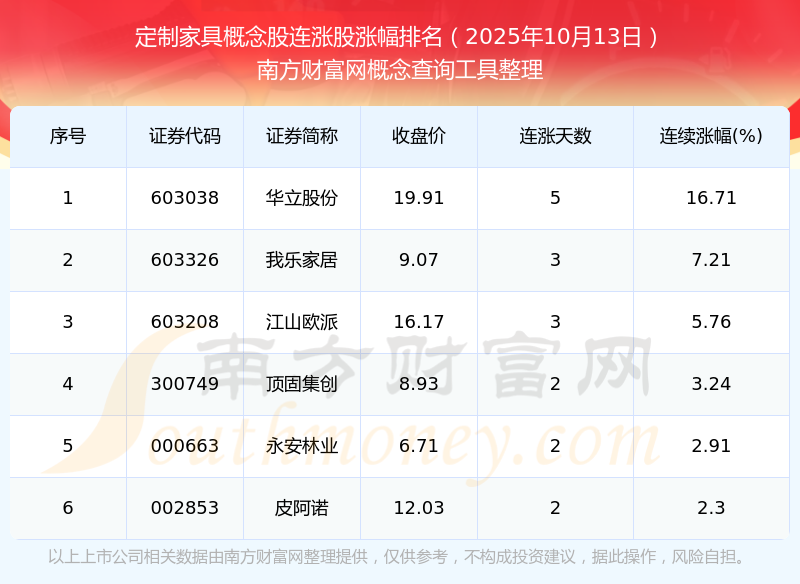Viewport: 800px width, 584px height.
Task: Click the title 定制家具概念股连涨股涨幅排名
Action: click(x=288, y=38)
